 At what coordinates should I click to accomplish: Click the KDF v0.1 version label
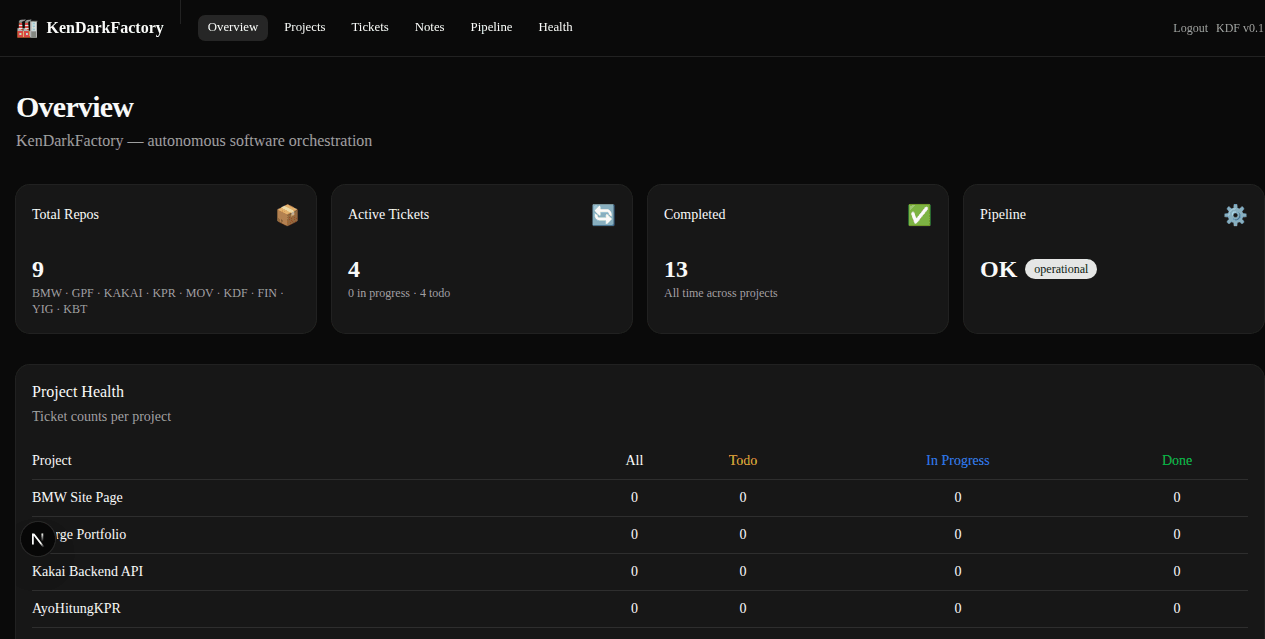click(1240, 28)
